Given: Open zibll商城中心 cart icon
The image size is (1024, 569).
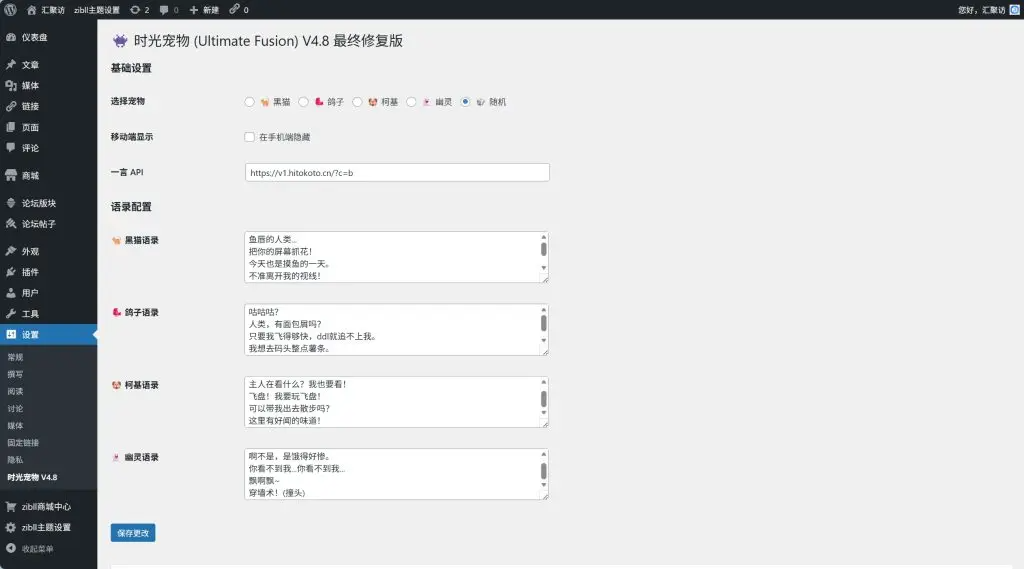Looking at the screenshot, I should [x=11, y=506].
